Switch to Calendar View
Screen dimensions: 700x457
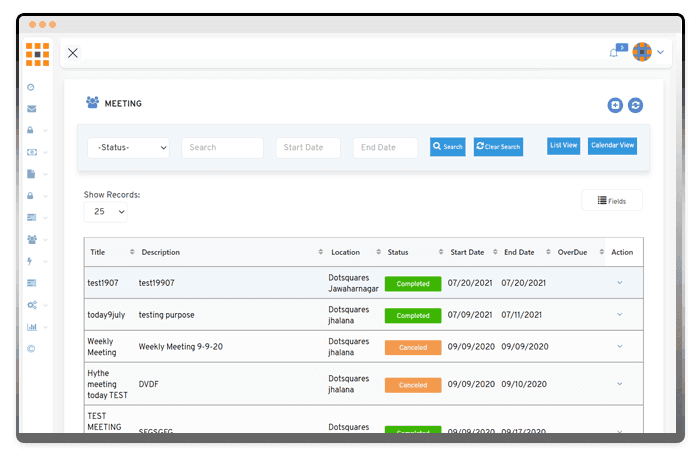click(x=612, y=145)
